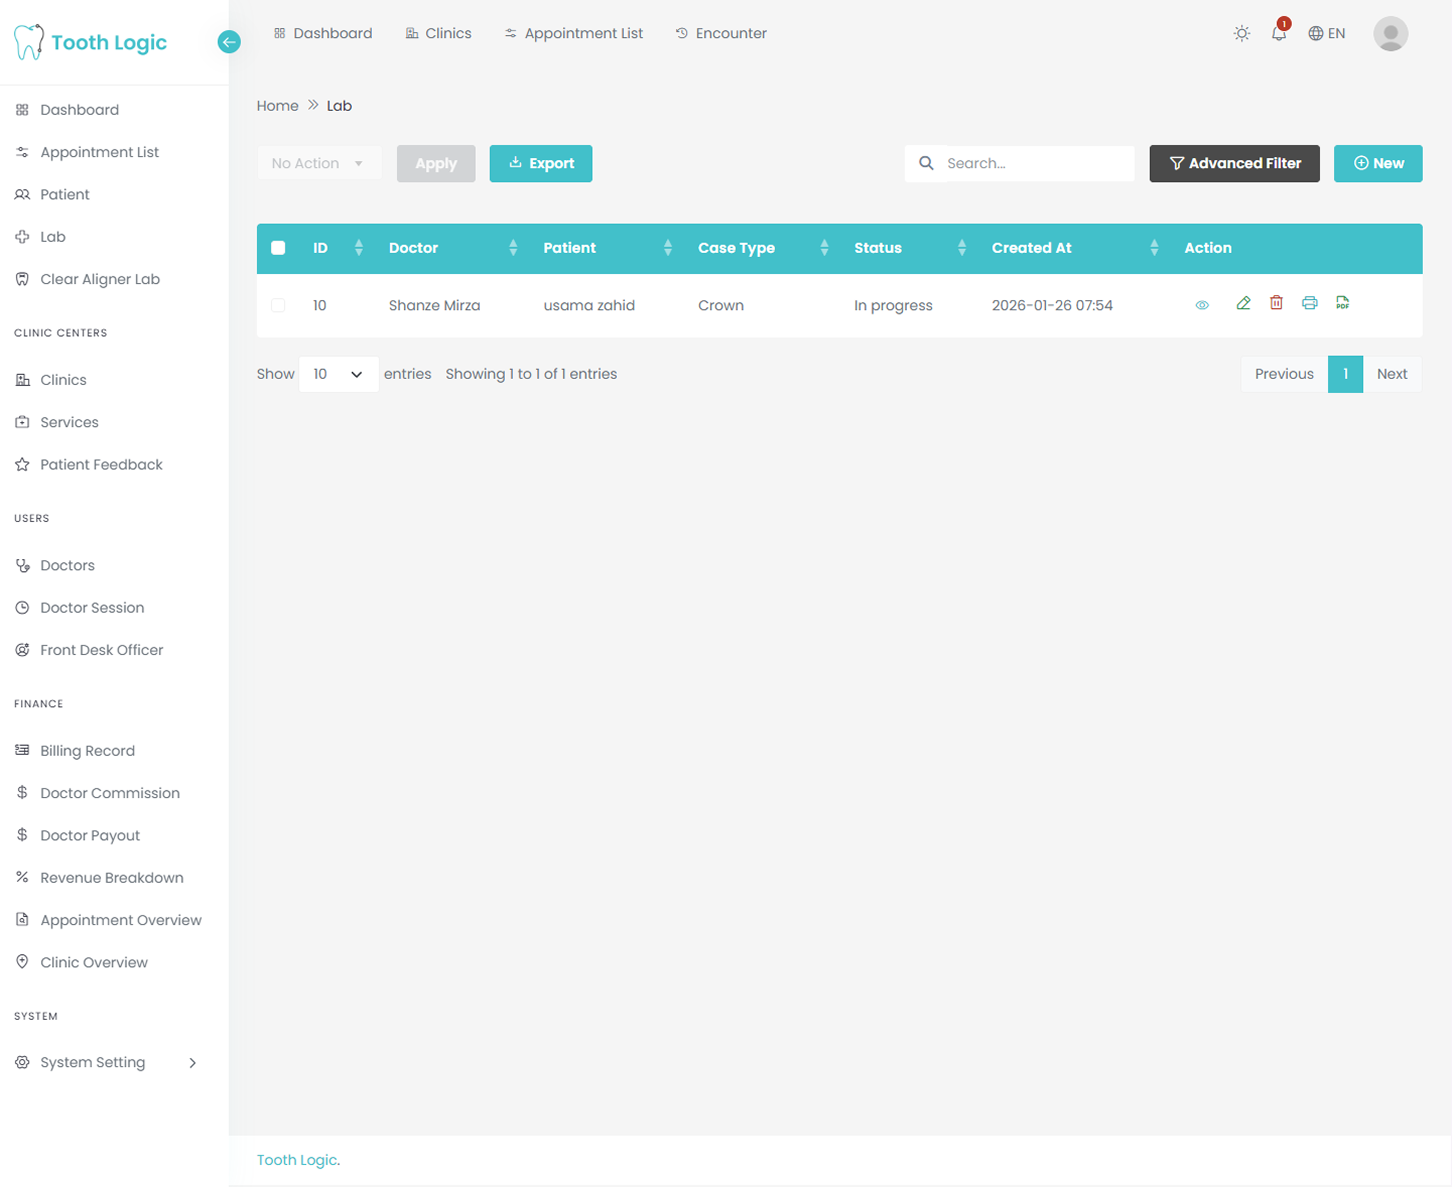The height and width of the screenshot is (1187, 1452).
Task: Tick the checkbox for row 10
Action: (278, 305)
